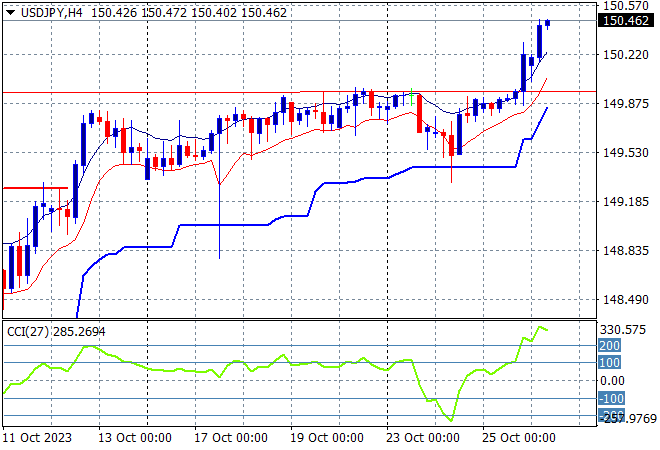
Task: Select the CCI 200 level label
Action: tap(609, 346)
